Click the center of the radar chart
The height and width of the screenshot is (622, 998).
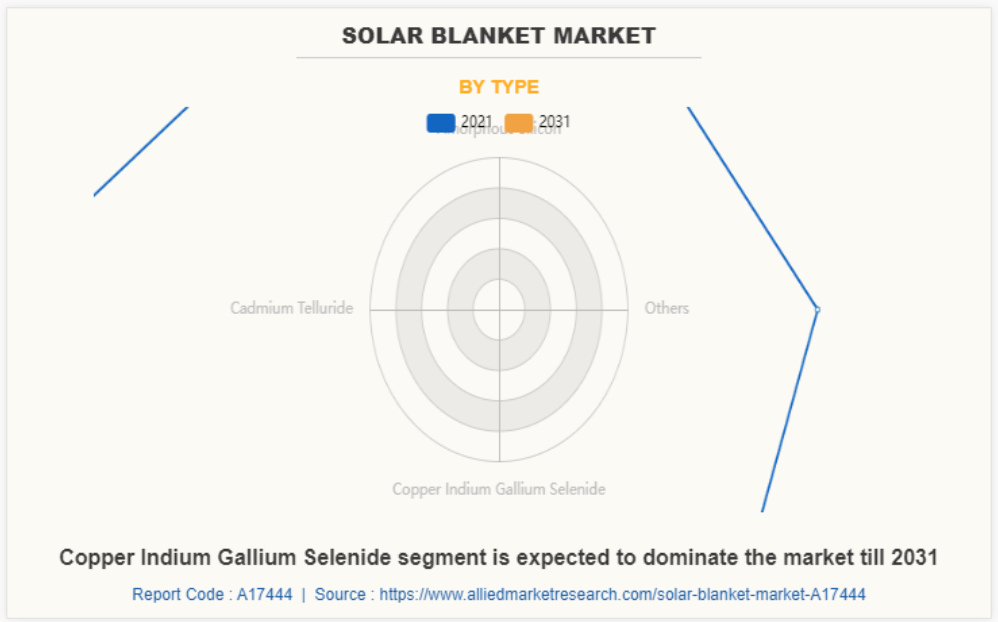(x=499, y=310)
